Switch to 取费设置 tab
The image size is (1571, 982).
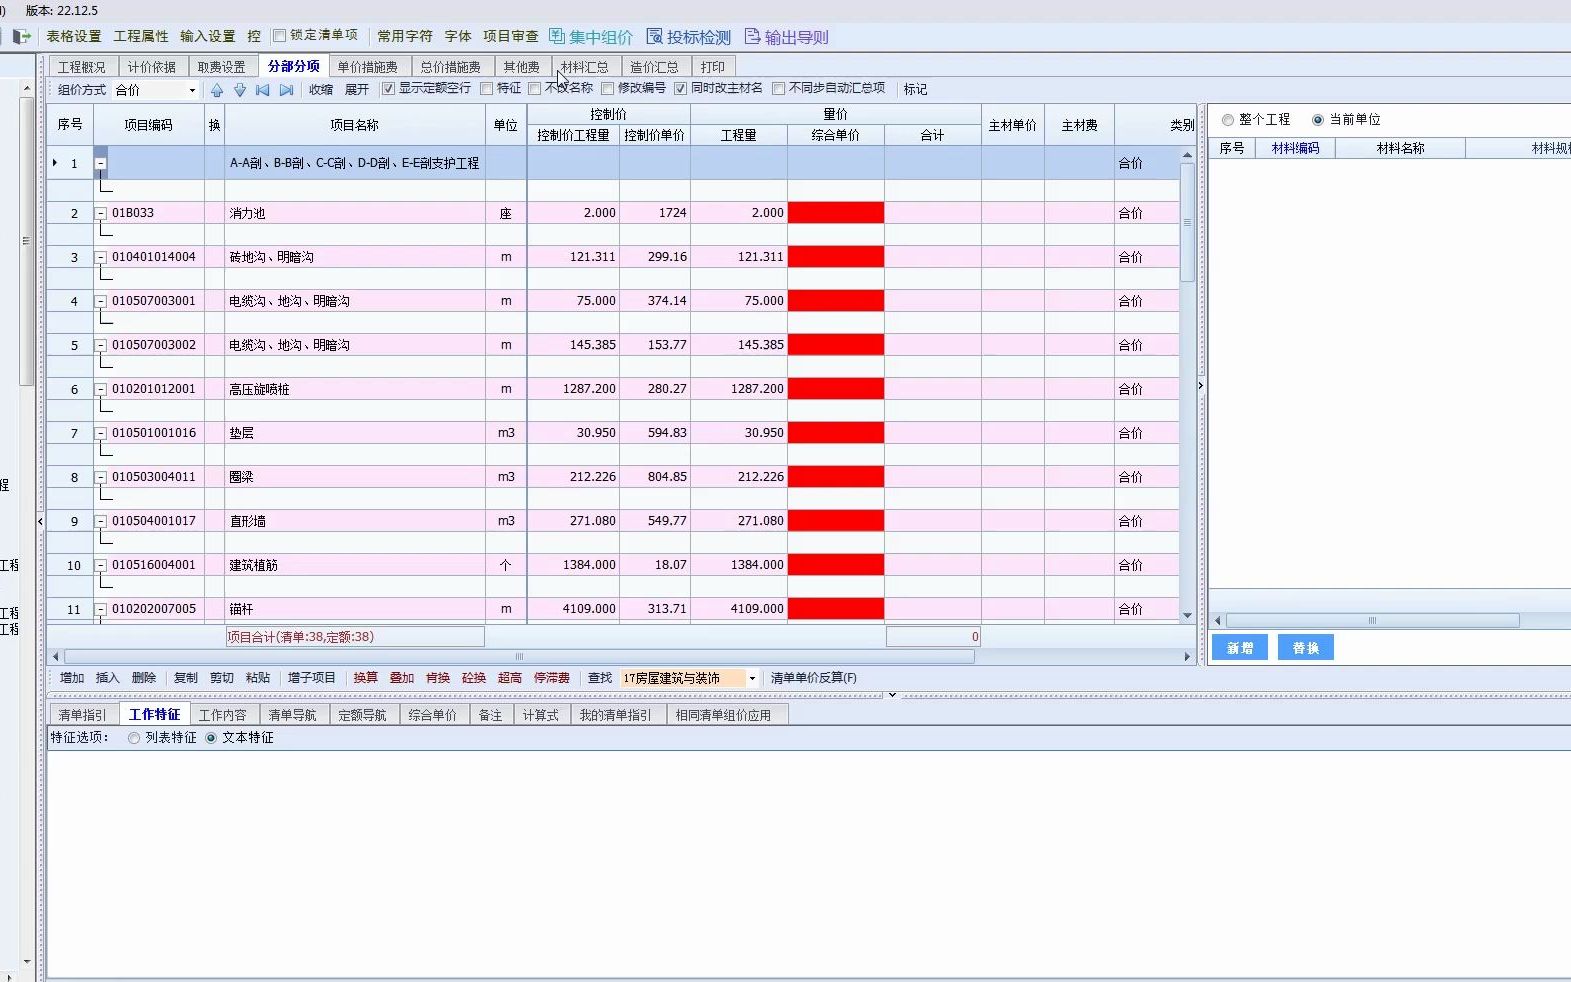click(221, 67)
